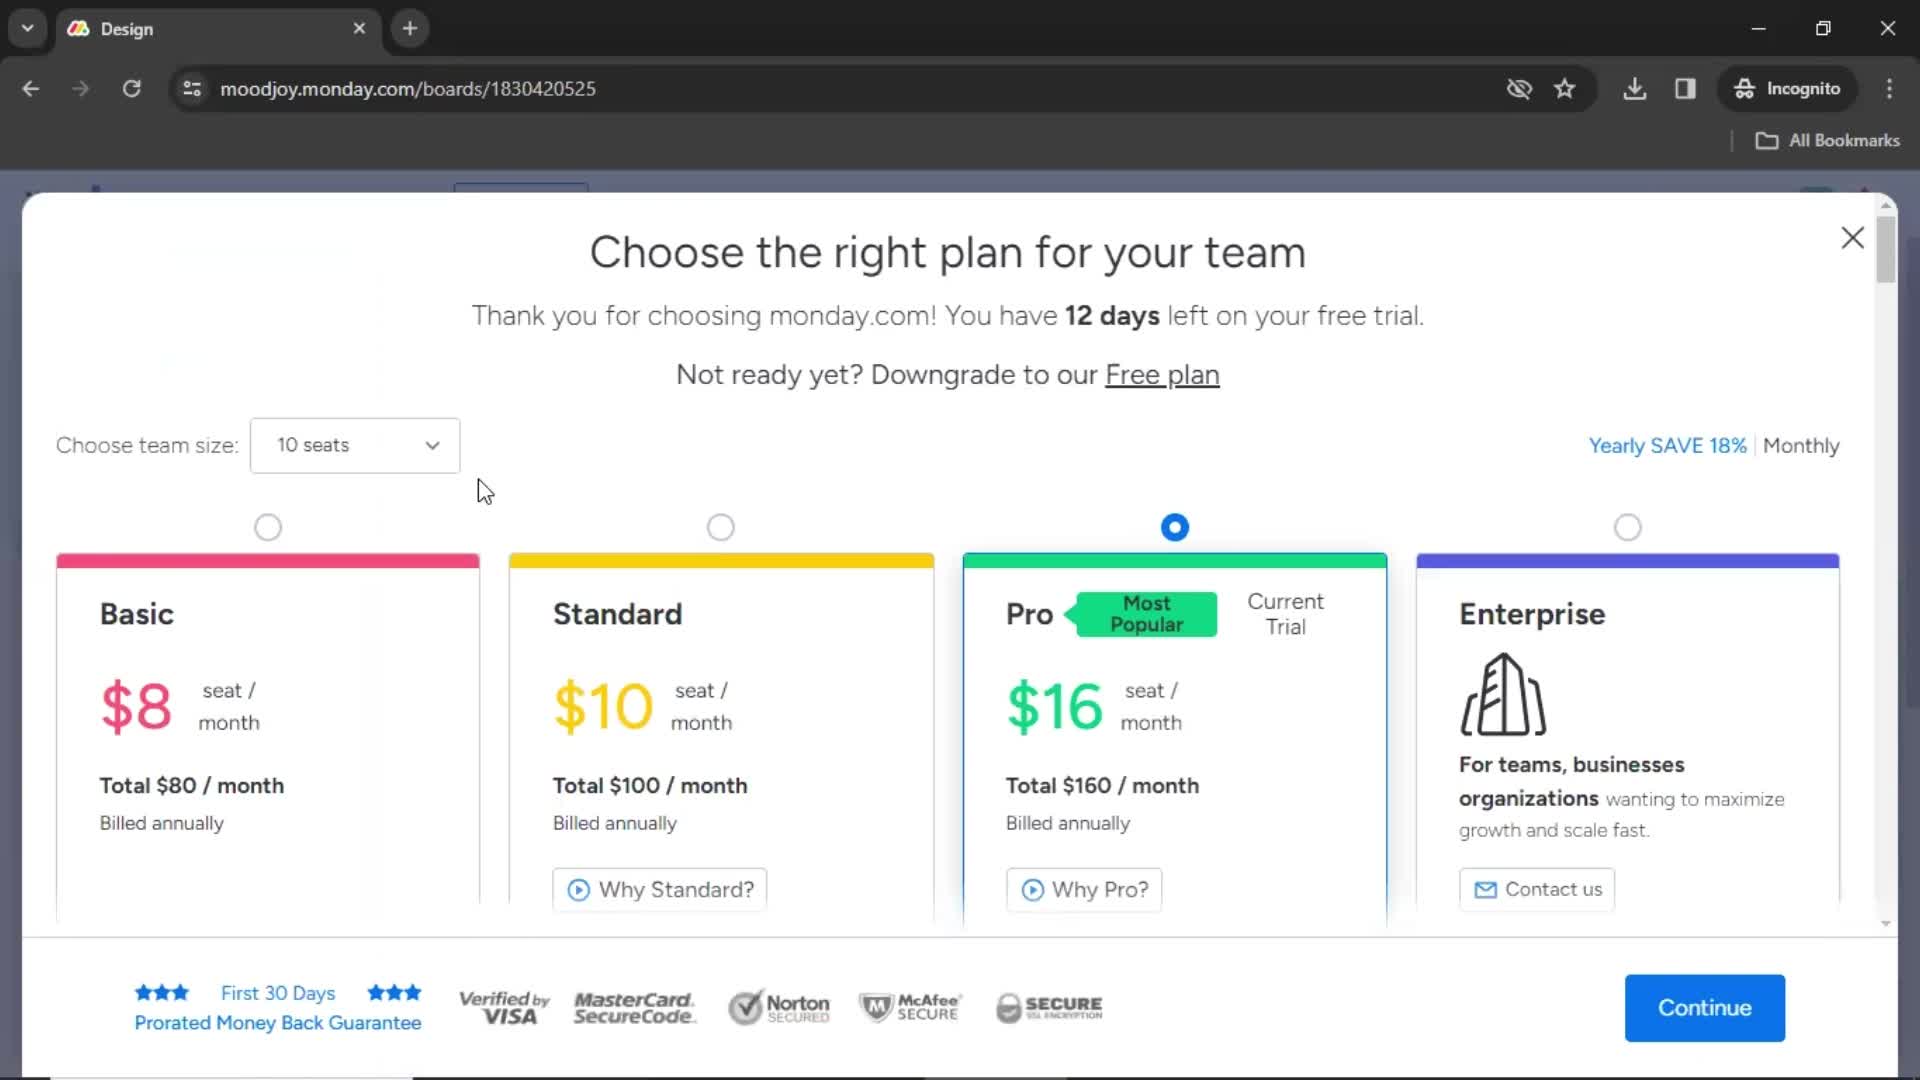Click the Verified by VISA icon
The image size is (1920, 1080).
point(504,1006)
